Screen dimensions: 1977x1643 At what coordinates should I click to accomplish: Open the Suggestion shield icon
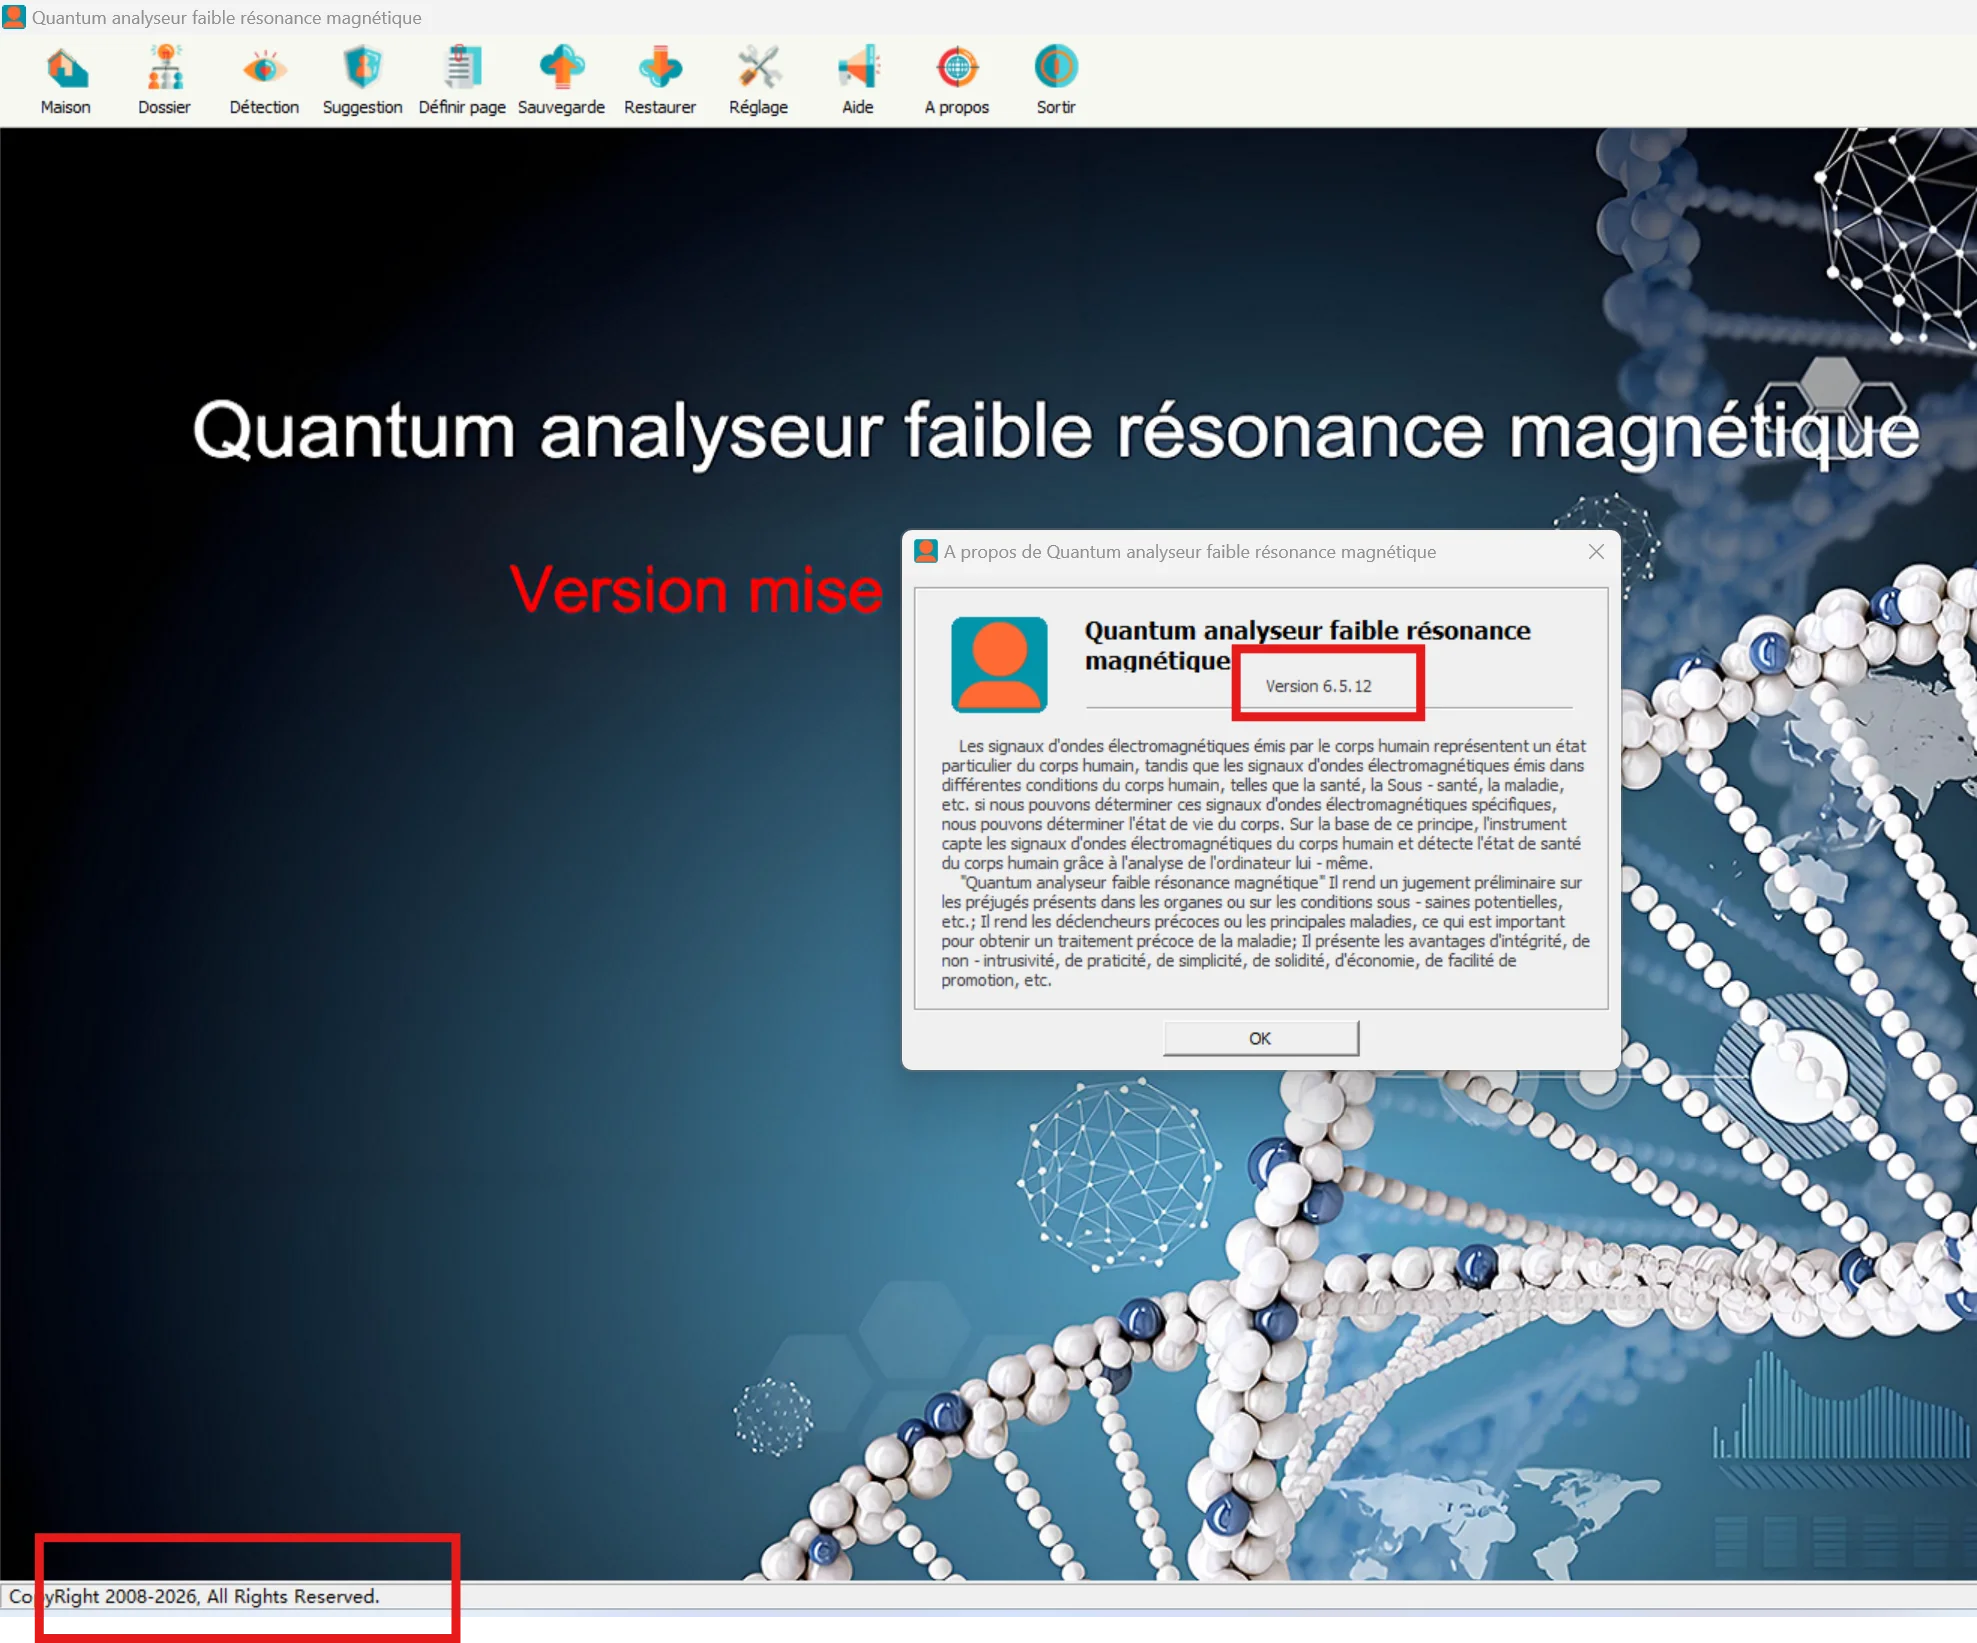pos(362,69)
